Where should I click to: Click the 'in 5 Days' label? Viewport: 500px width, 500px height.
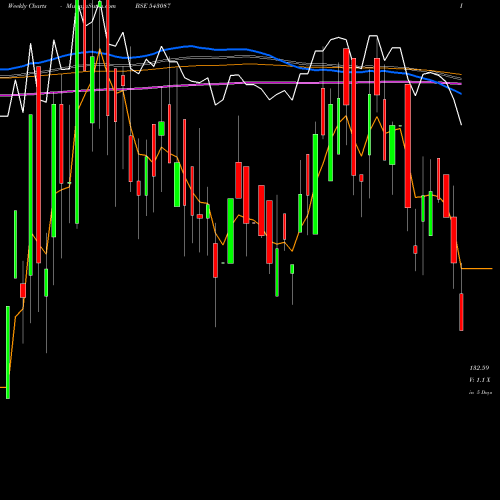click(x=480, y=393)
